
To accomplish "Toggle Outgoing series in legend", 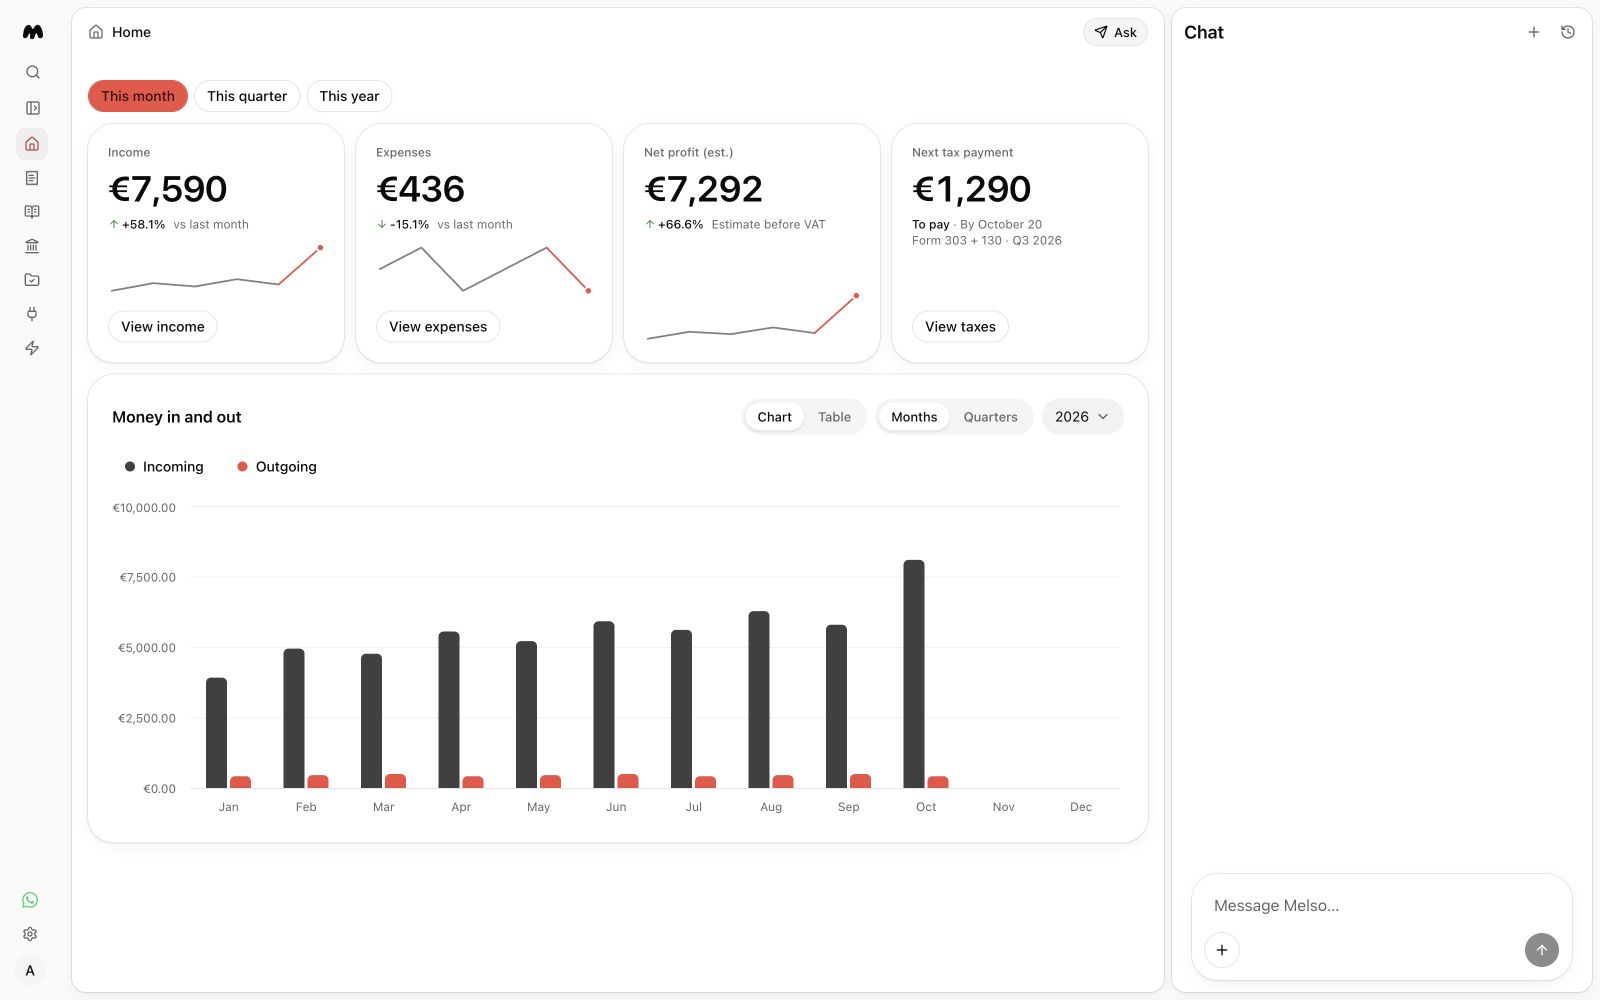I will [x=277, y=467].
